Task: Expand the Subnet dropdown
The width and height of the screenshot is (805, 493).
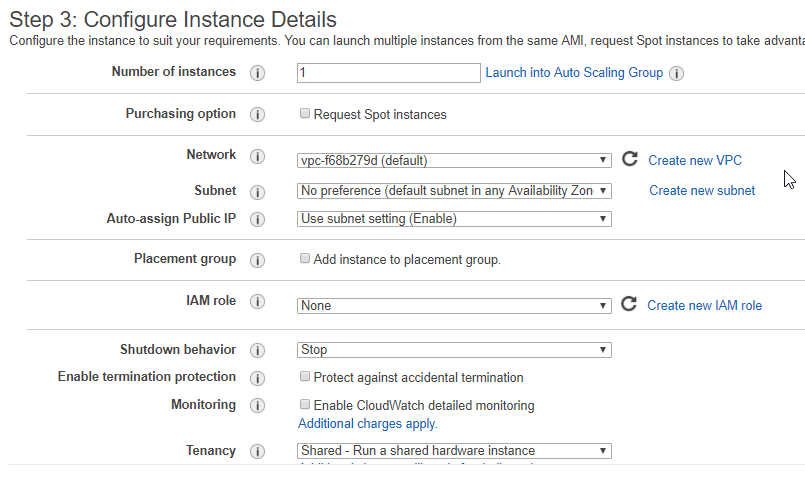Action: click(454, 191)
